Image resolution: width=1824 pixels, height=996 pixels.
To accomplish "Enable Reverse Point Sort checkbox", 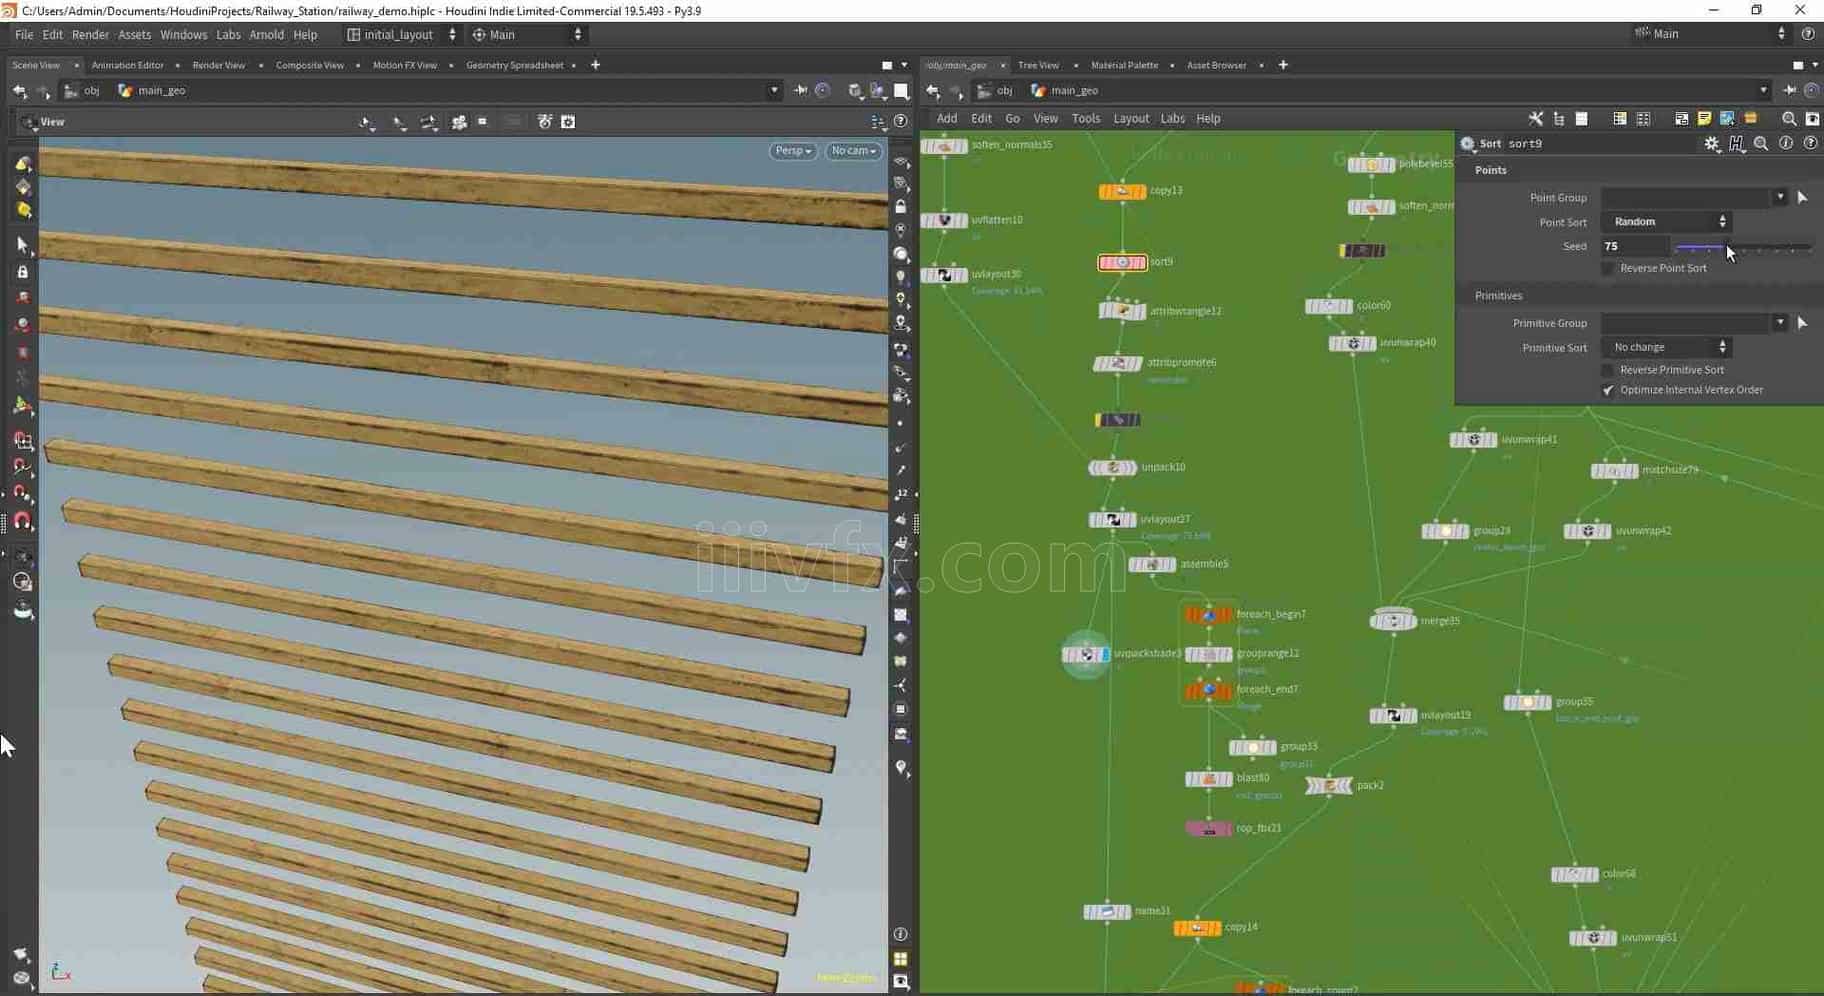I will click(1608, 269).
